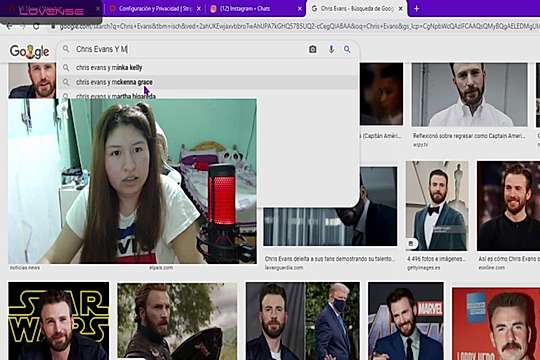Open Reflexionó sobre regresar como Captain America link
The width and height of the screenshot is (540, 360).
click(x=469, y=136)
